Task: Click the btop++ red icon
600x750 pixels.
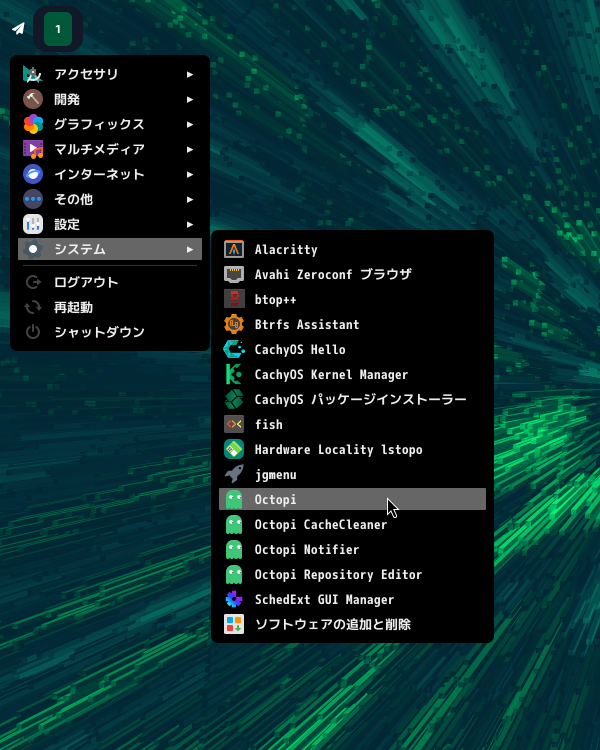Action: [x=234, y=299]
